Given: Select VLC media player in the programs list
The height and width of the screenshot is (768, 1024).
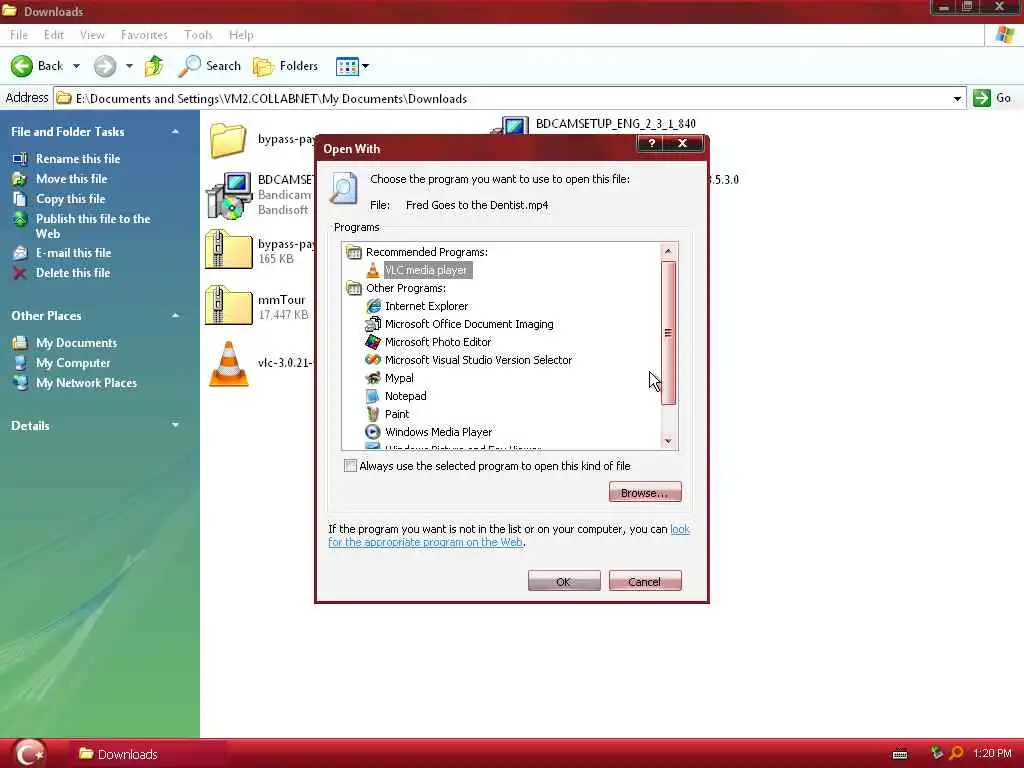Looking at the screenshot, I should click(x=426, y=270).
